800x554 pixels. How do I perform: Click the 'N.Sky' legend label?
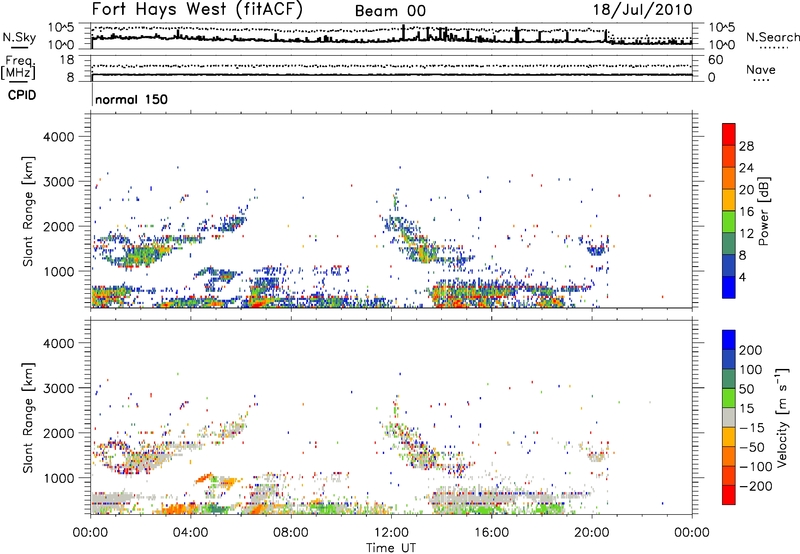tap(19, 37)
